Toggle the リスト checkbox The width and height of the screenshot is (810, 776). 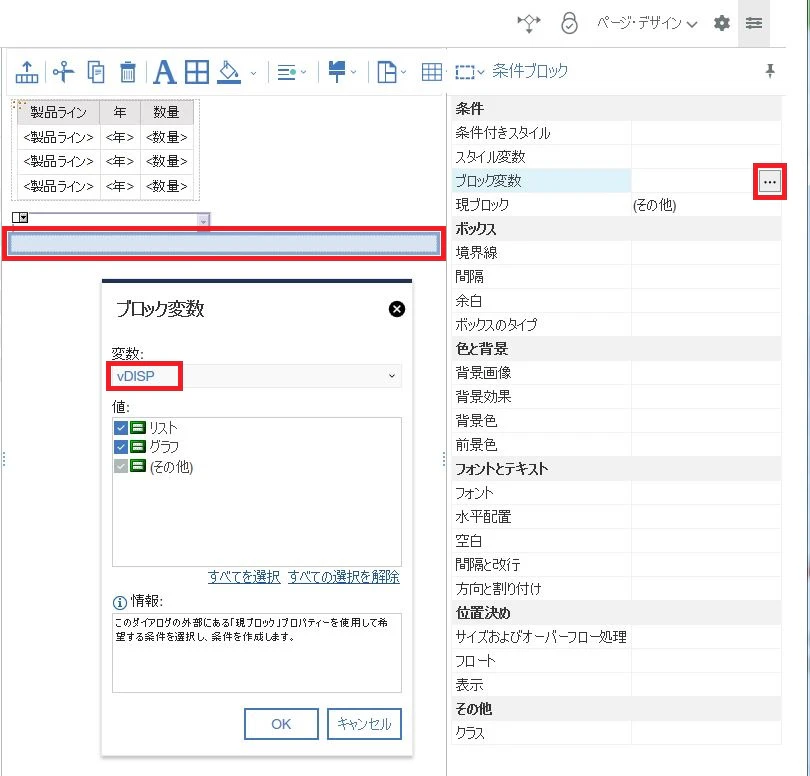click(120, 428)
